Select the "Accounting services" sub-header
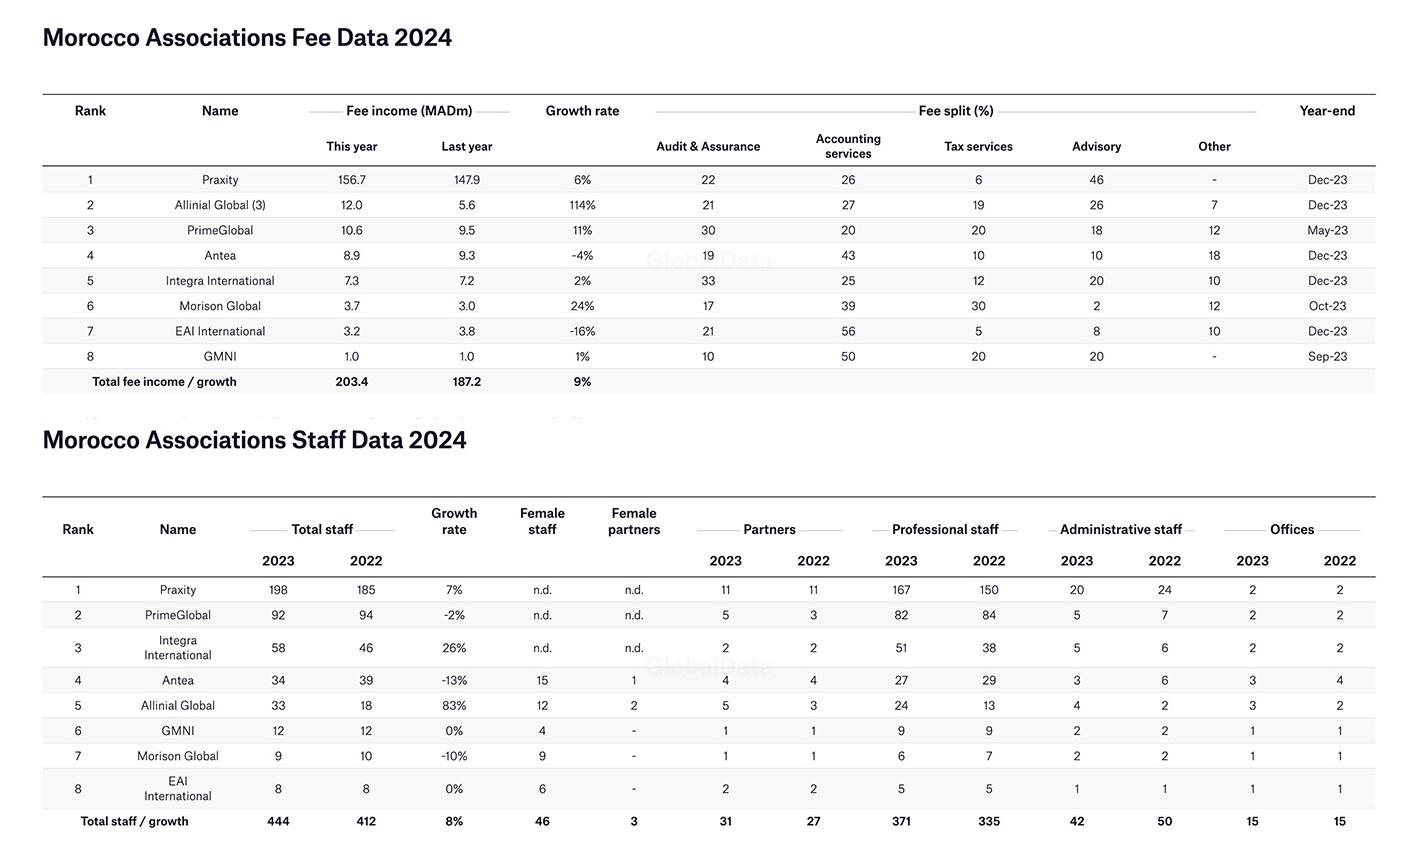 point(848,147)
